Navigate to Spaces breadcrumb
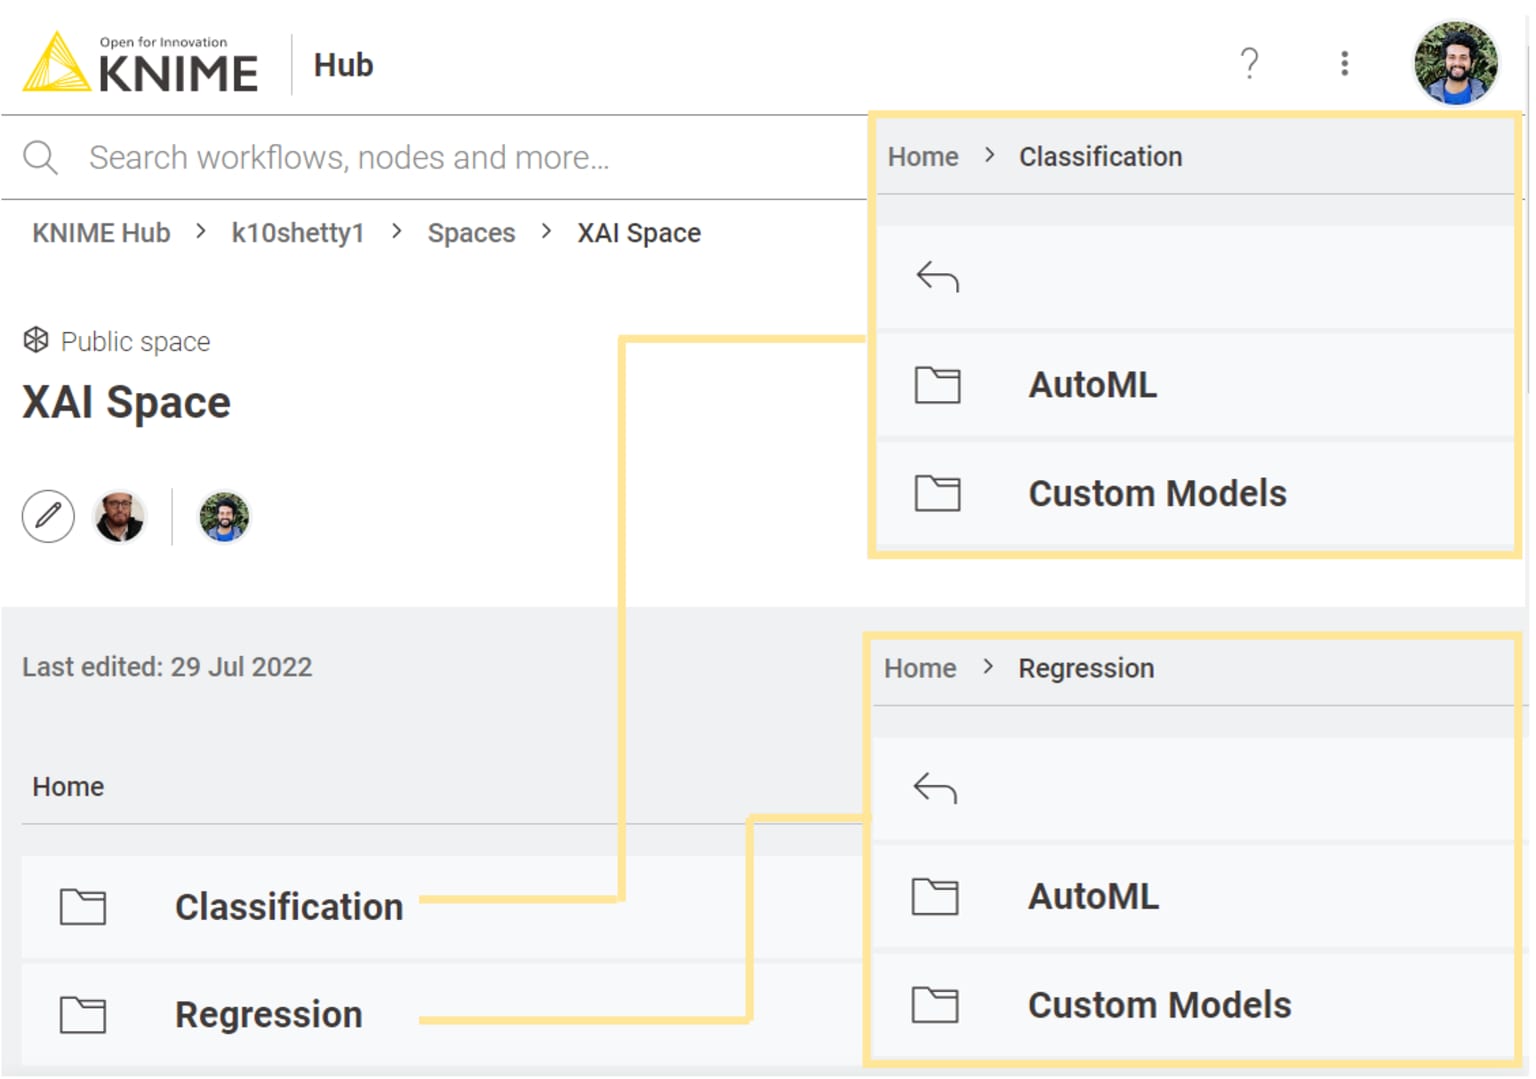Image resolution: width=1536 pixels, height=1079 pixels. click(x=471, y=233)
